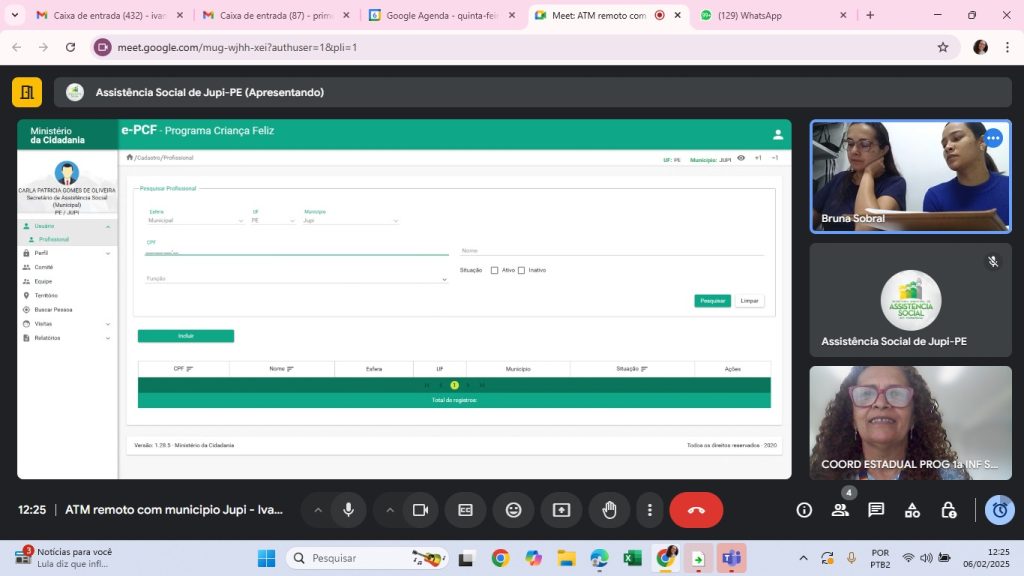Send a reaction with the emoji icon
1024x576 pixels.
(x=513, y=510)
